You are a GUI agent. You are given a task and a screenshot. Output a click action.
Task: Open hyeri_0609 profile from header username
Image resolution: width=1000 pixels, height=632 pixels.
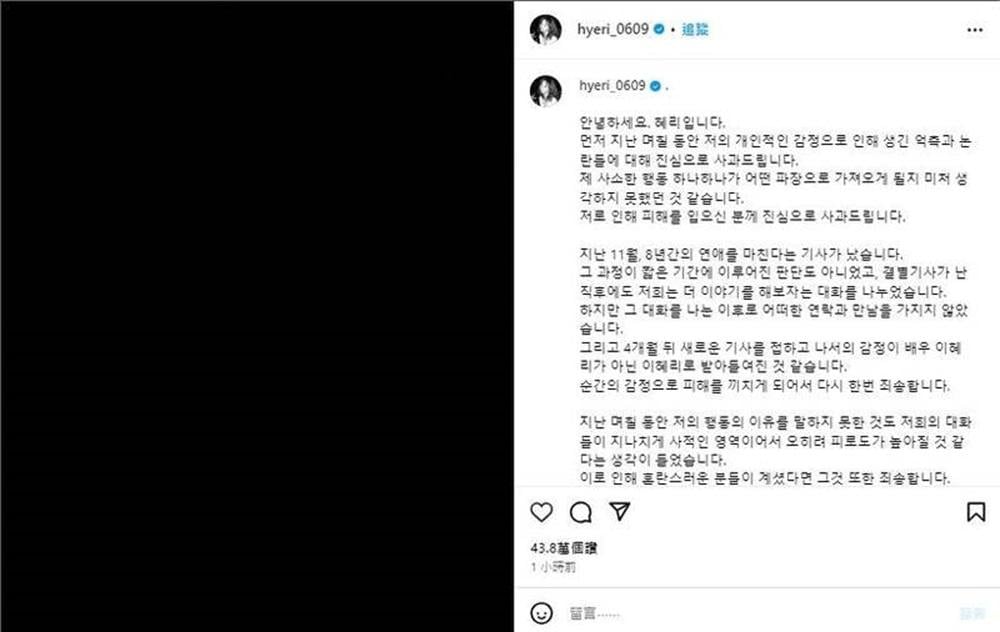point(613,29)
